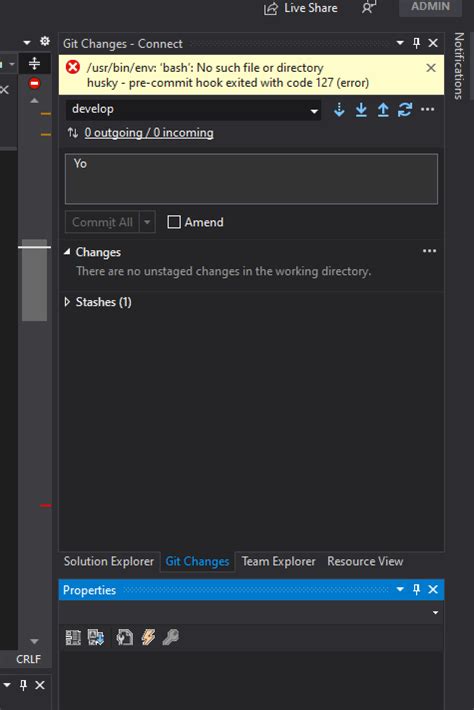Click the Events lightning bolt icon in Properties
Screen dimensions: 474x710
pos(148,637)
